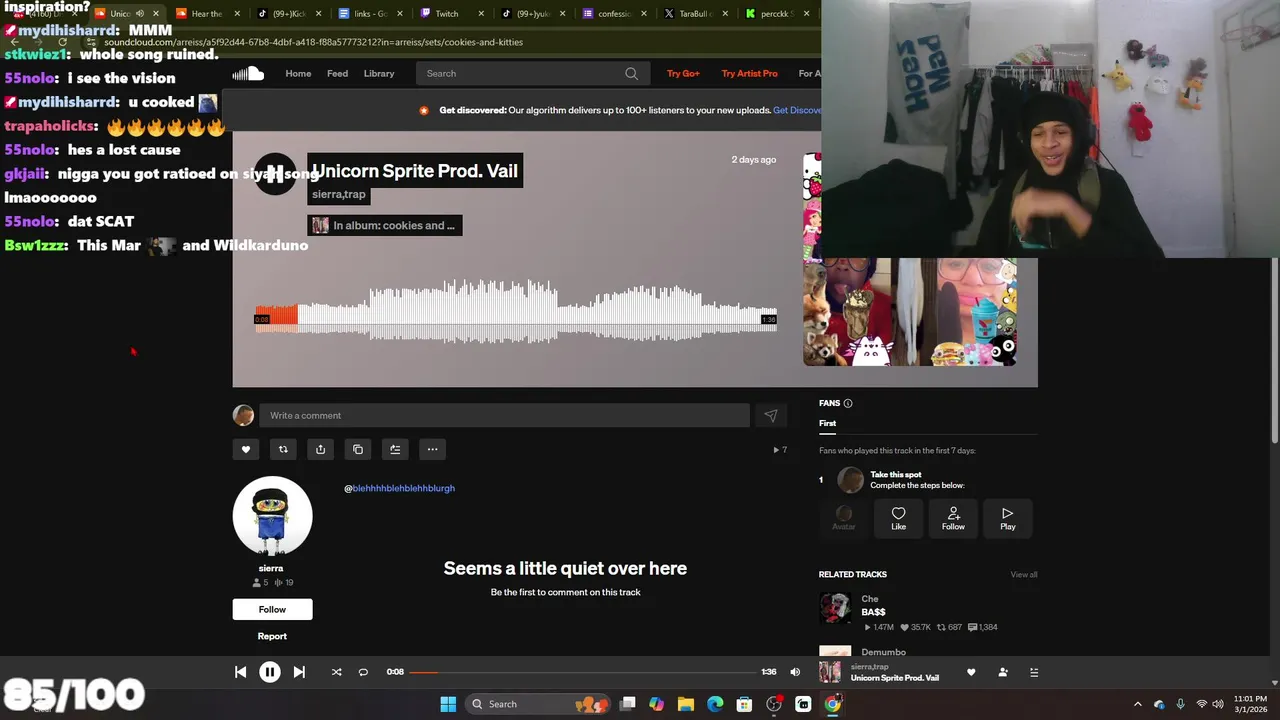
Task: Pause track with large waveform pause button
Action: click(275, 175)
